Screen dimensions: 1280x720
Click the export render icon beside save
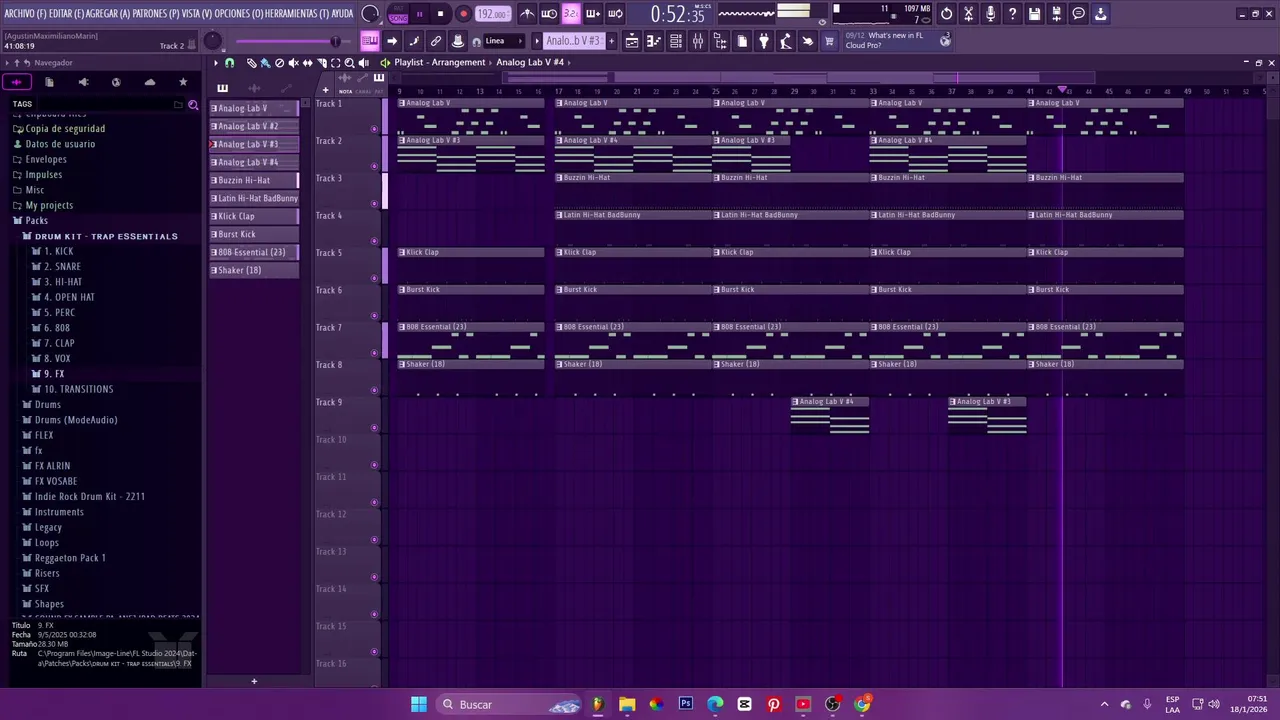[x=1056, y=14]
